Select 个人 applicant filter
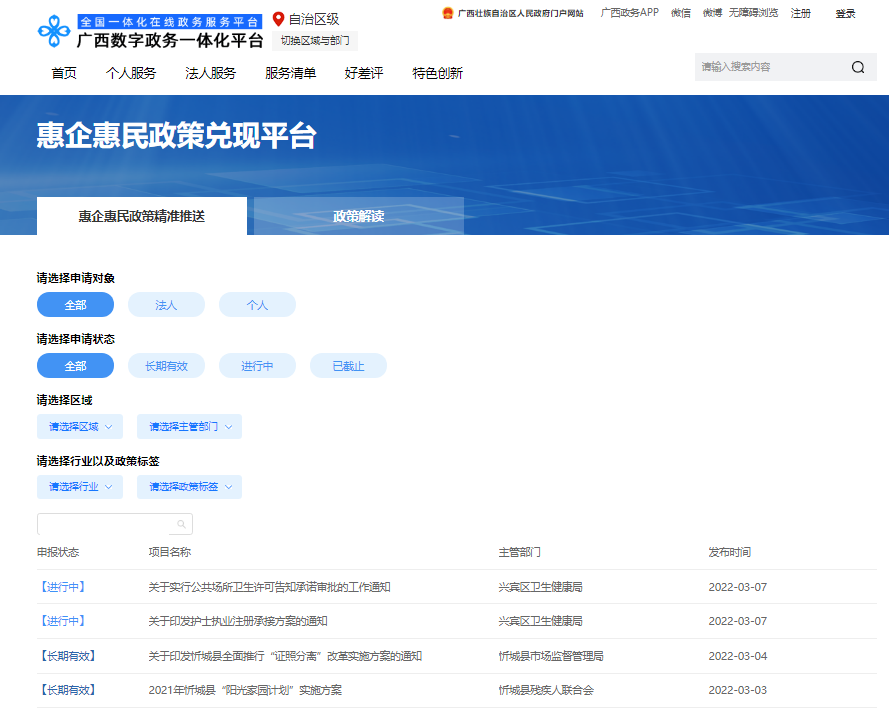The width and height of the screenshot is (889, 715). tap(257, 305)
